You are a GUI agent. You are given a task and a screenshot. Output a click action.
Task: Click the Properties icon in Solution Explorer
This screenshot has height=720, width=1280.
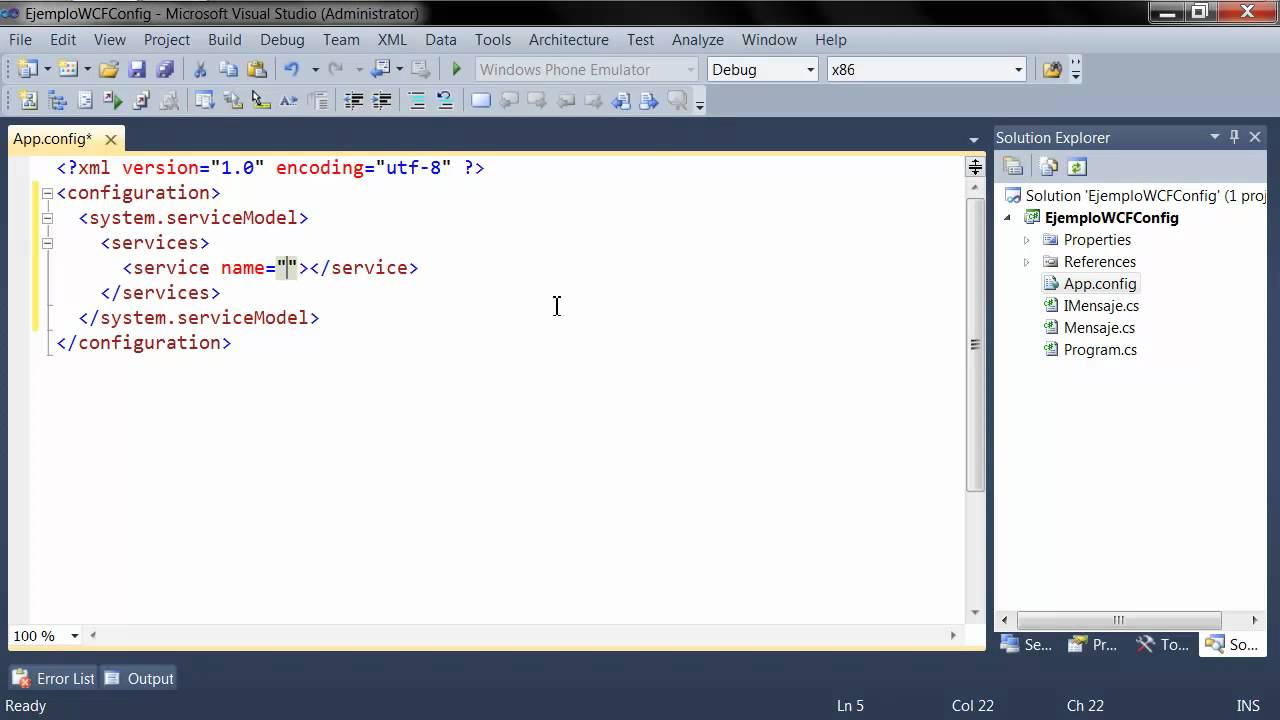1013,167
